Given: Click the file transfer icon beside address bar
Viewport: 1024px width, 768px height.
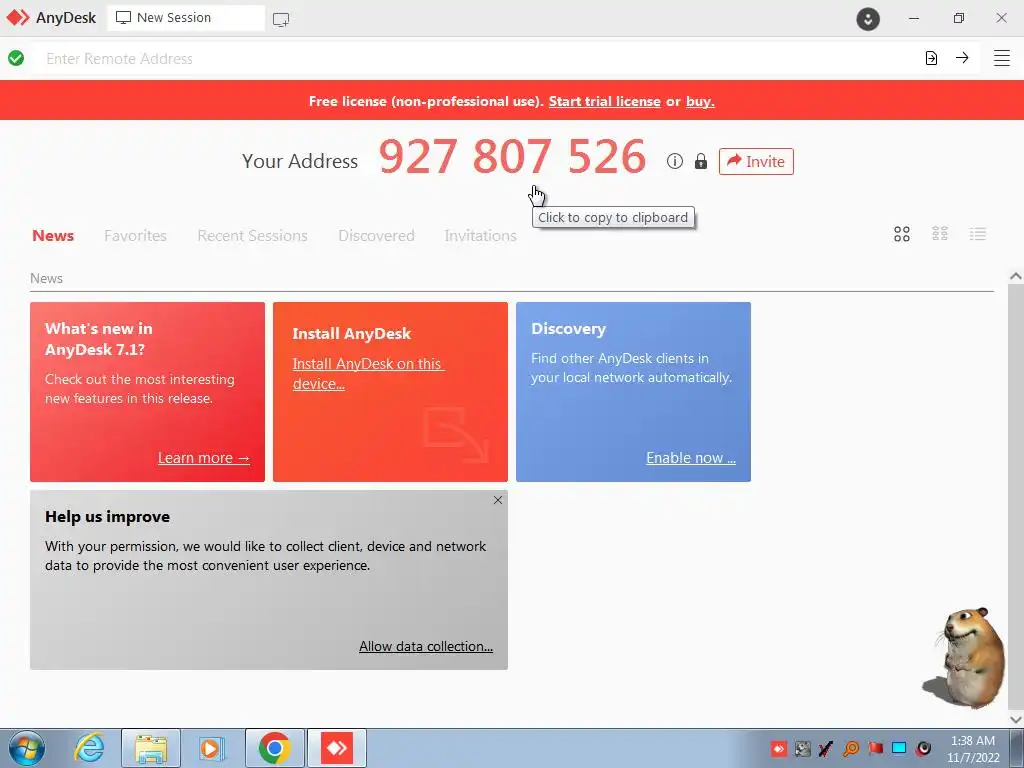Looking at the screenshot, I should click(x=931, y=58).
